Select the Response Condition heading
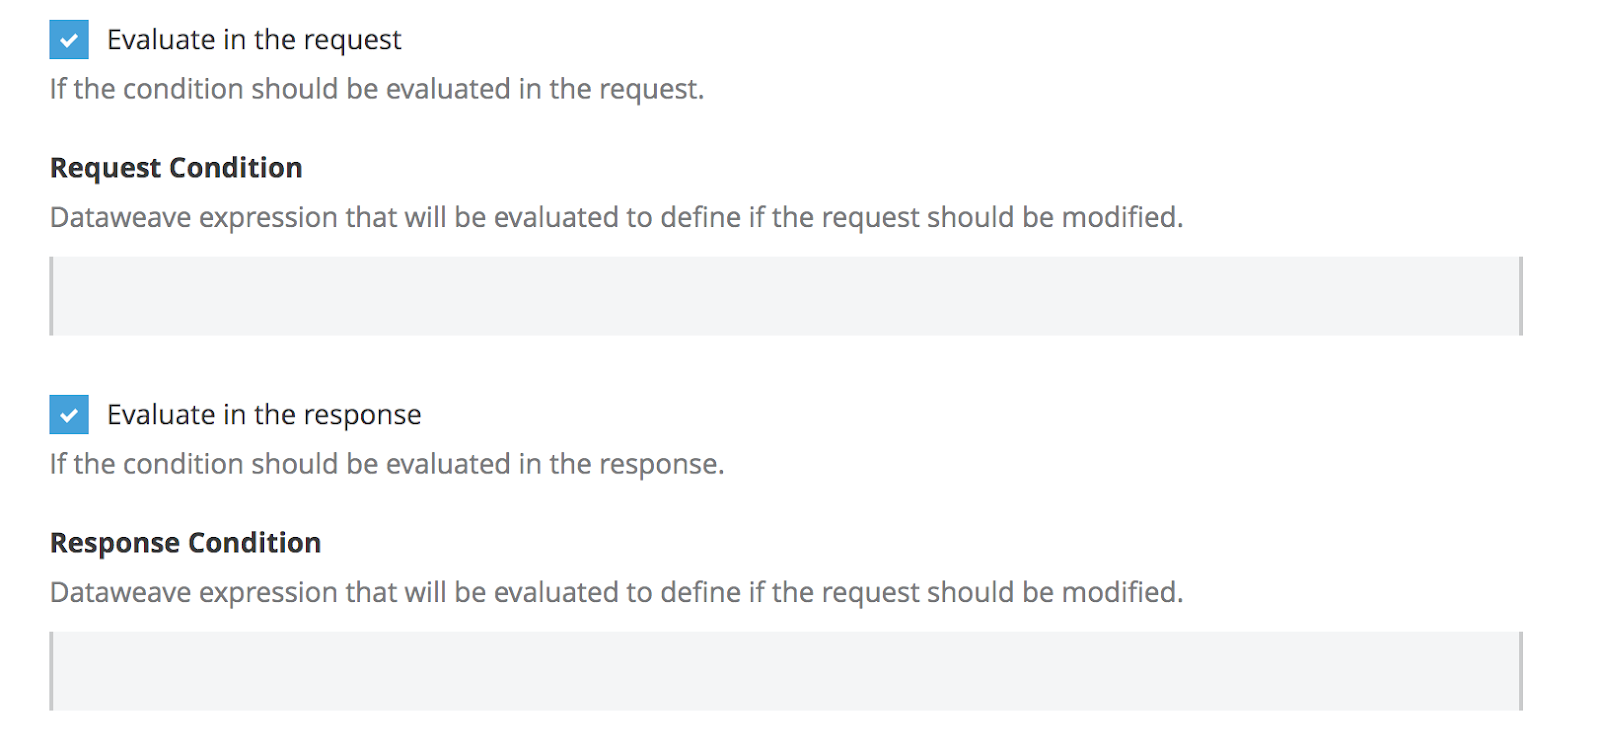Image resolution: width=1600 pixels, height=756 pixels. 185,542
